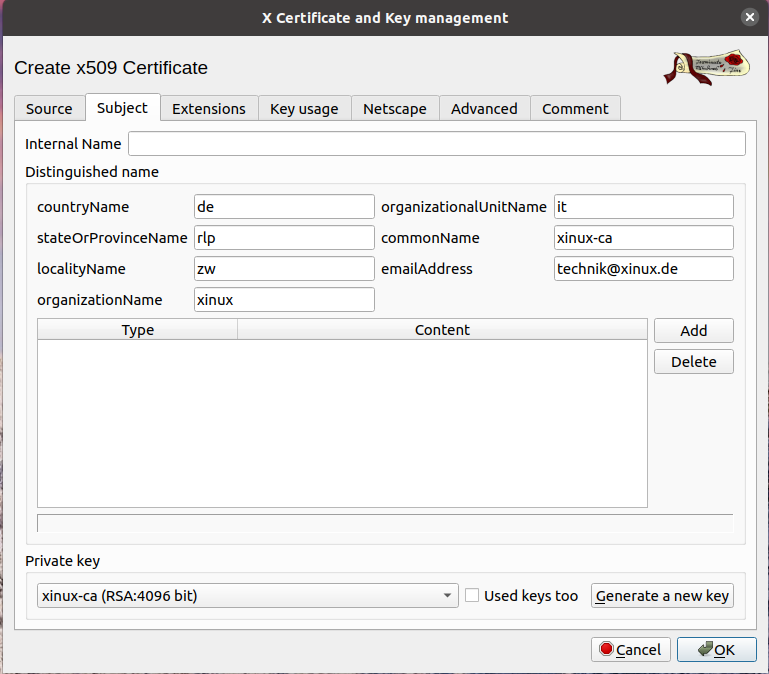Click the emailAddress input field
769x674 pixels.
643,269
